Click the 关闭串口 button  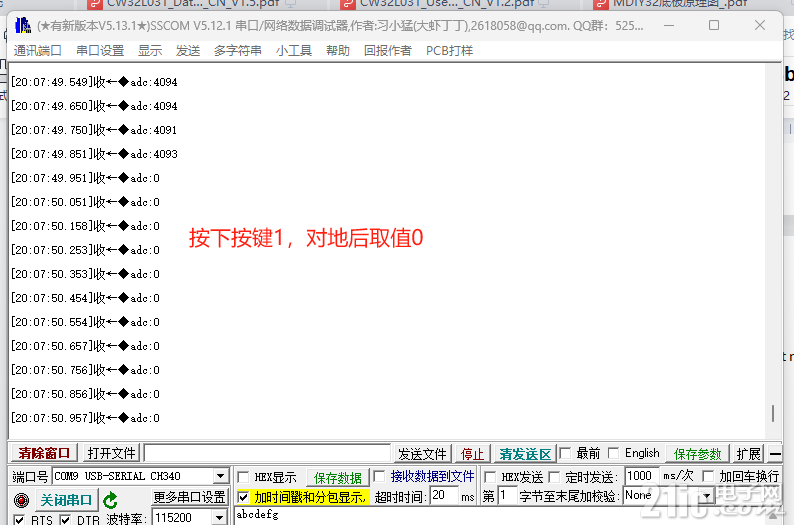66,500
